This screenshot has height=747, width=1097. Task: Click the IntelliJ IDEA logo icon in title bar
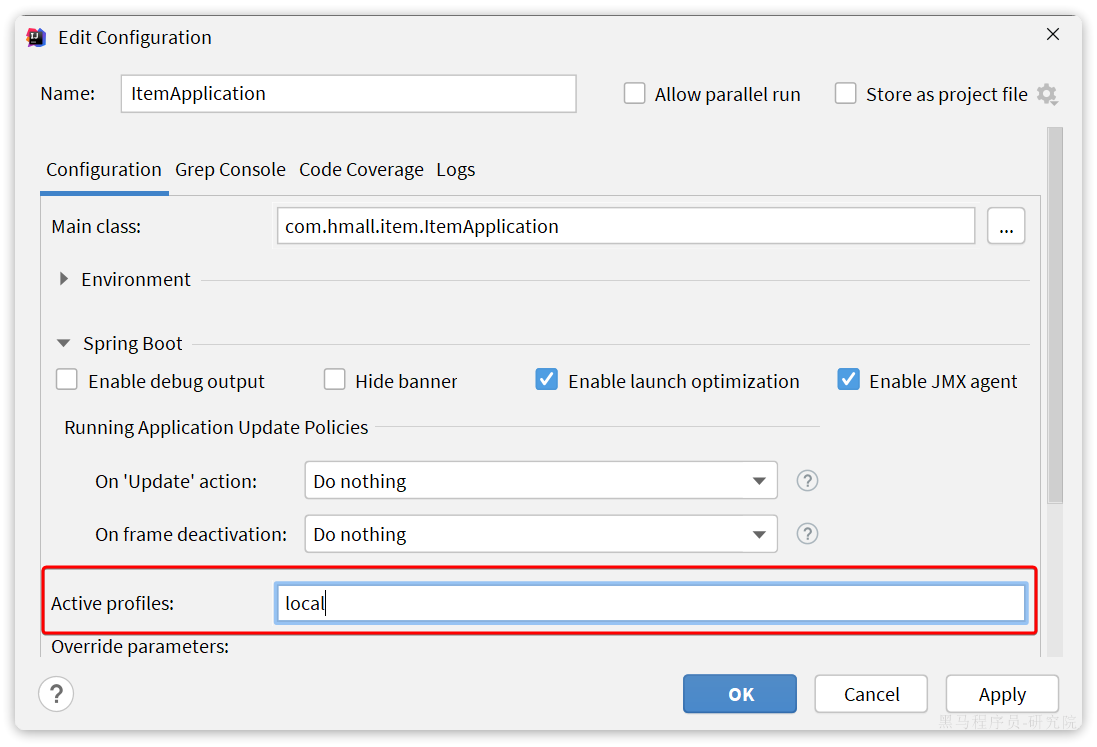point(37,37)
